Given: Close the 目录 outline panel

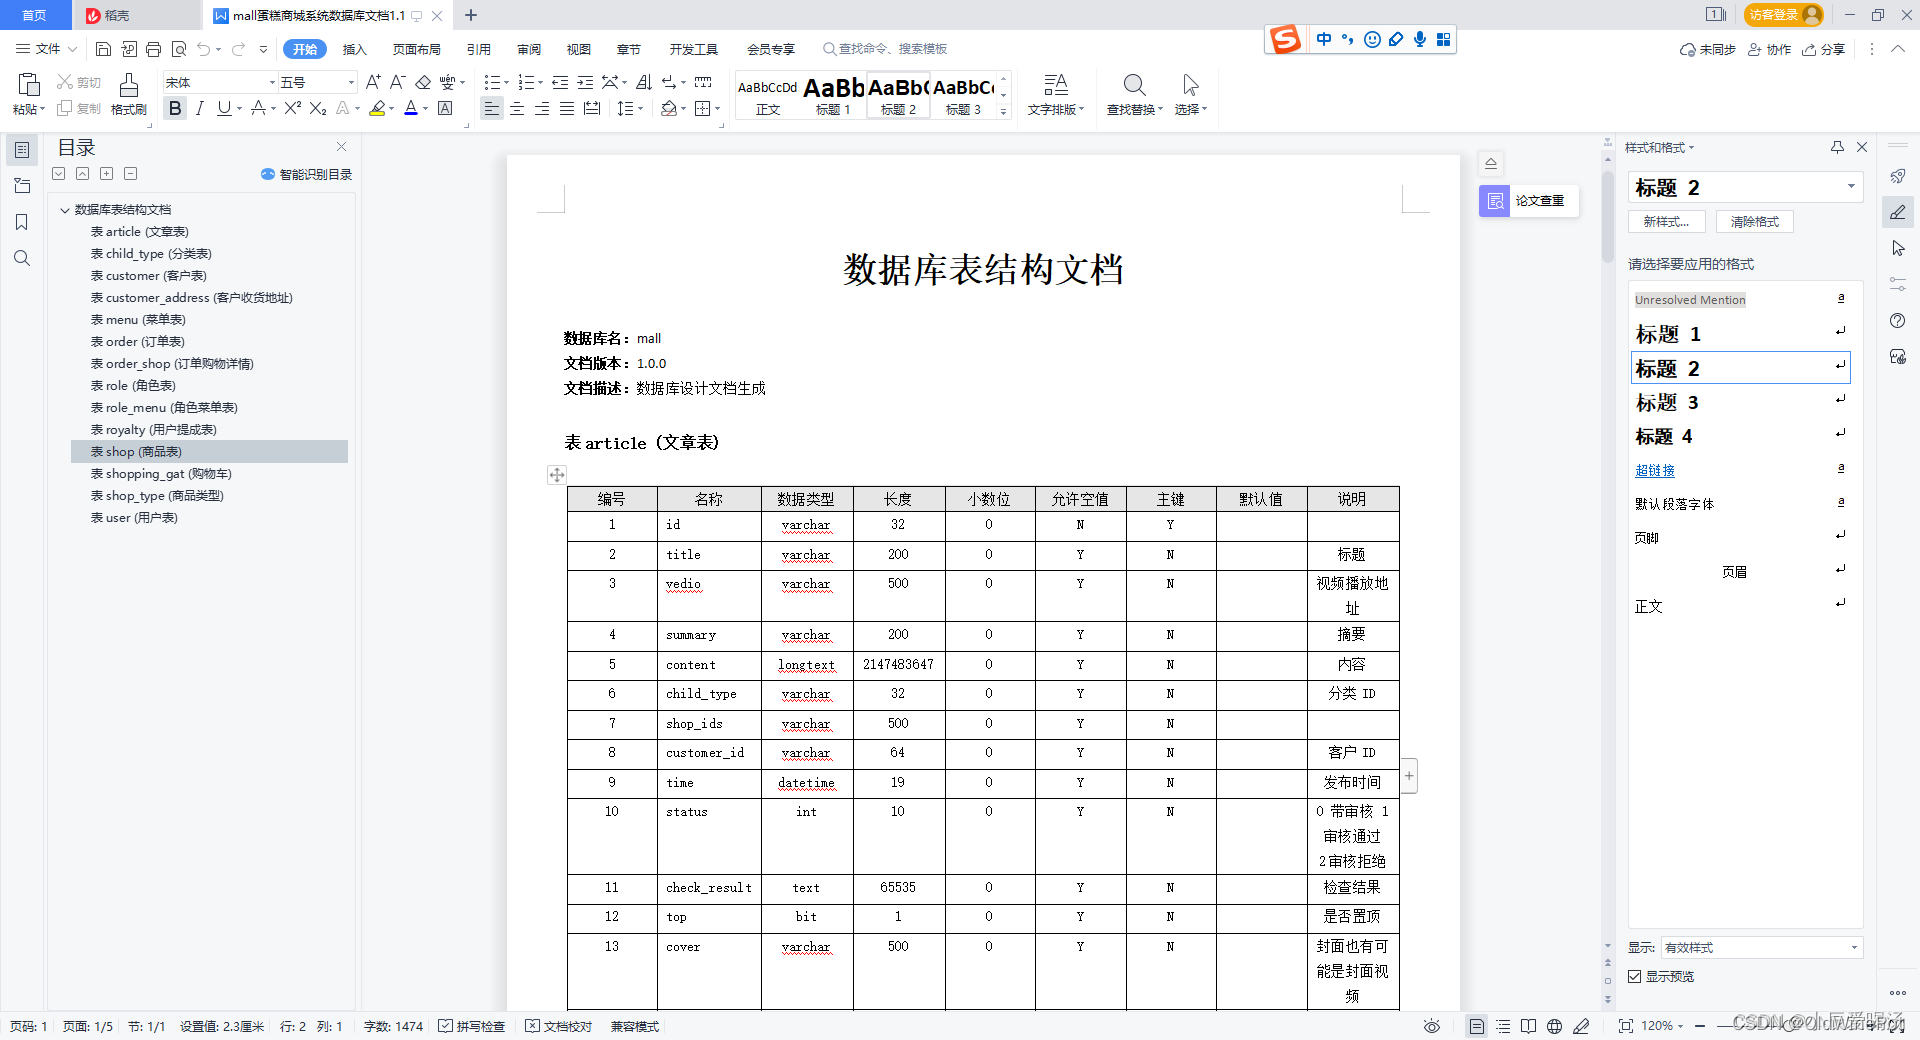Looking at the screenshot, I should coord(341,147).
